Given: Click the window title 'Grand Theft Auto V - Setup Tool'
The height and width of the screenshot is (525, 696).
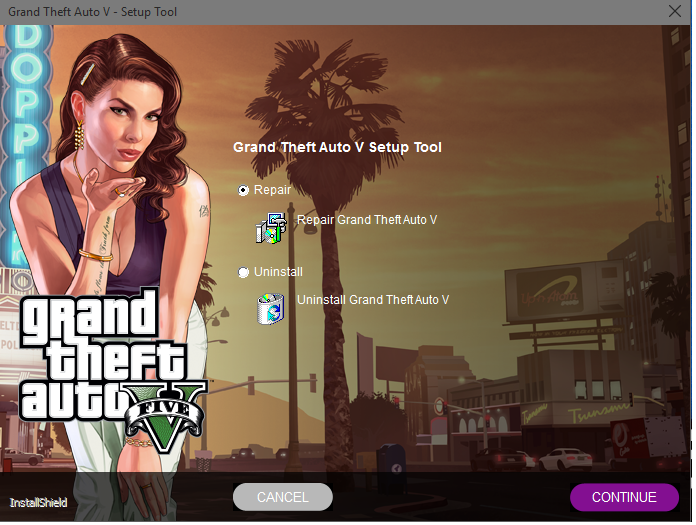Looking at the screenshot, I should pos(93,12).
